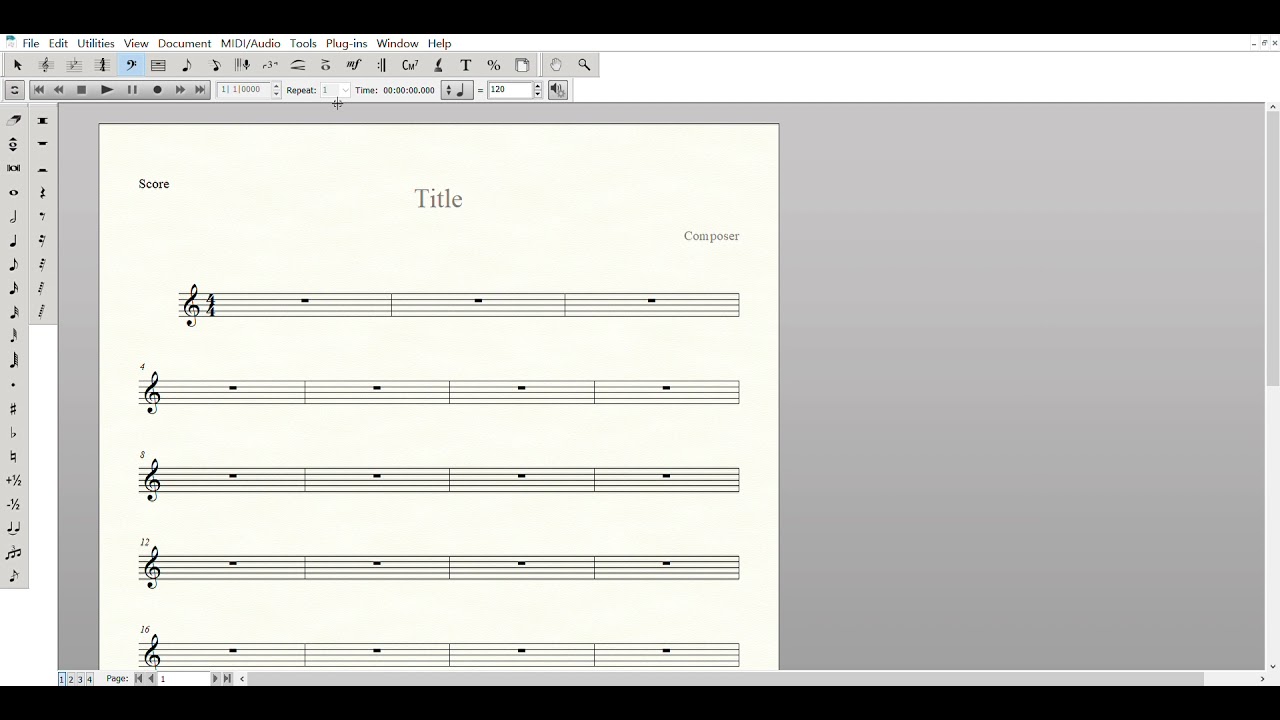Open the MIDI/Audio menu
This screenshot has height=720, width=1280.
[250, 44]
